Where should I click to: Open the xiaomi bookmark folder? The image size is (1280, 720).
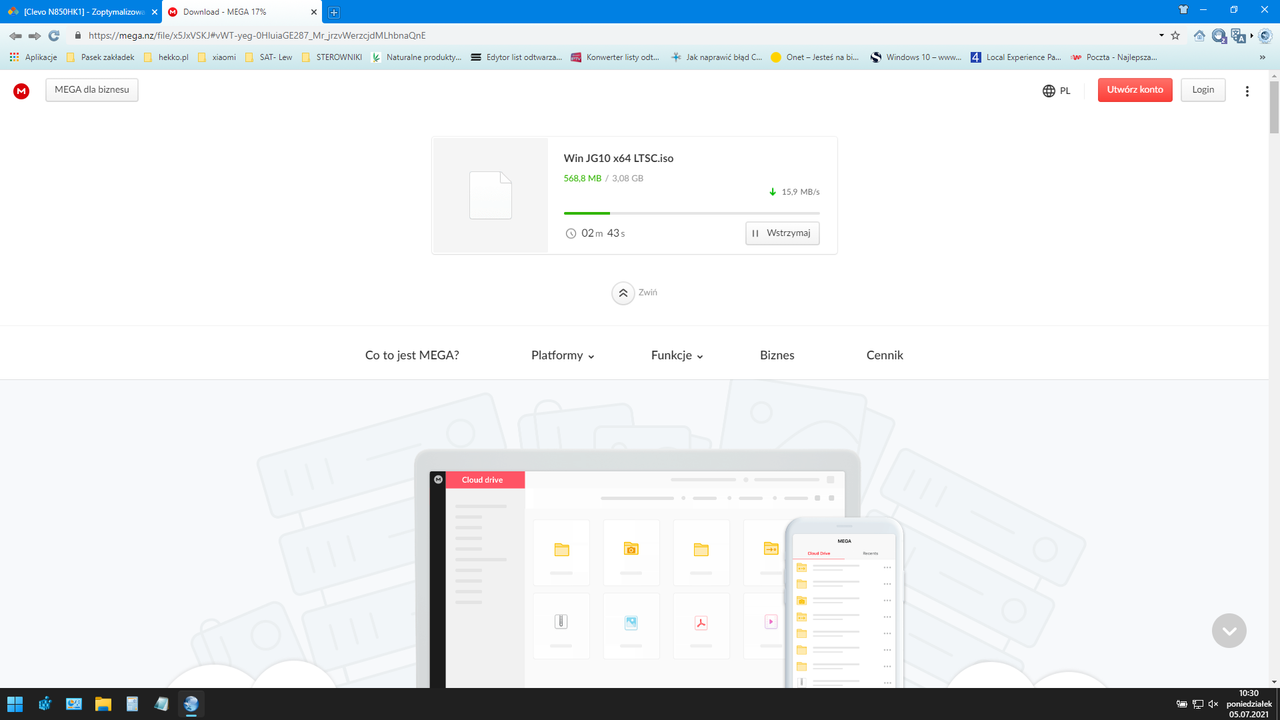click(217, 57)
